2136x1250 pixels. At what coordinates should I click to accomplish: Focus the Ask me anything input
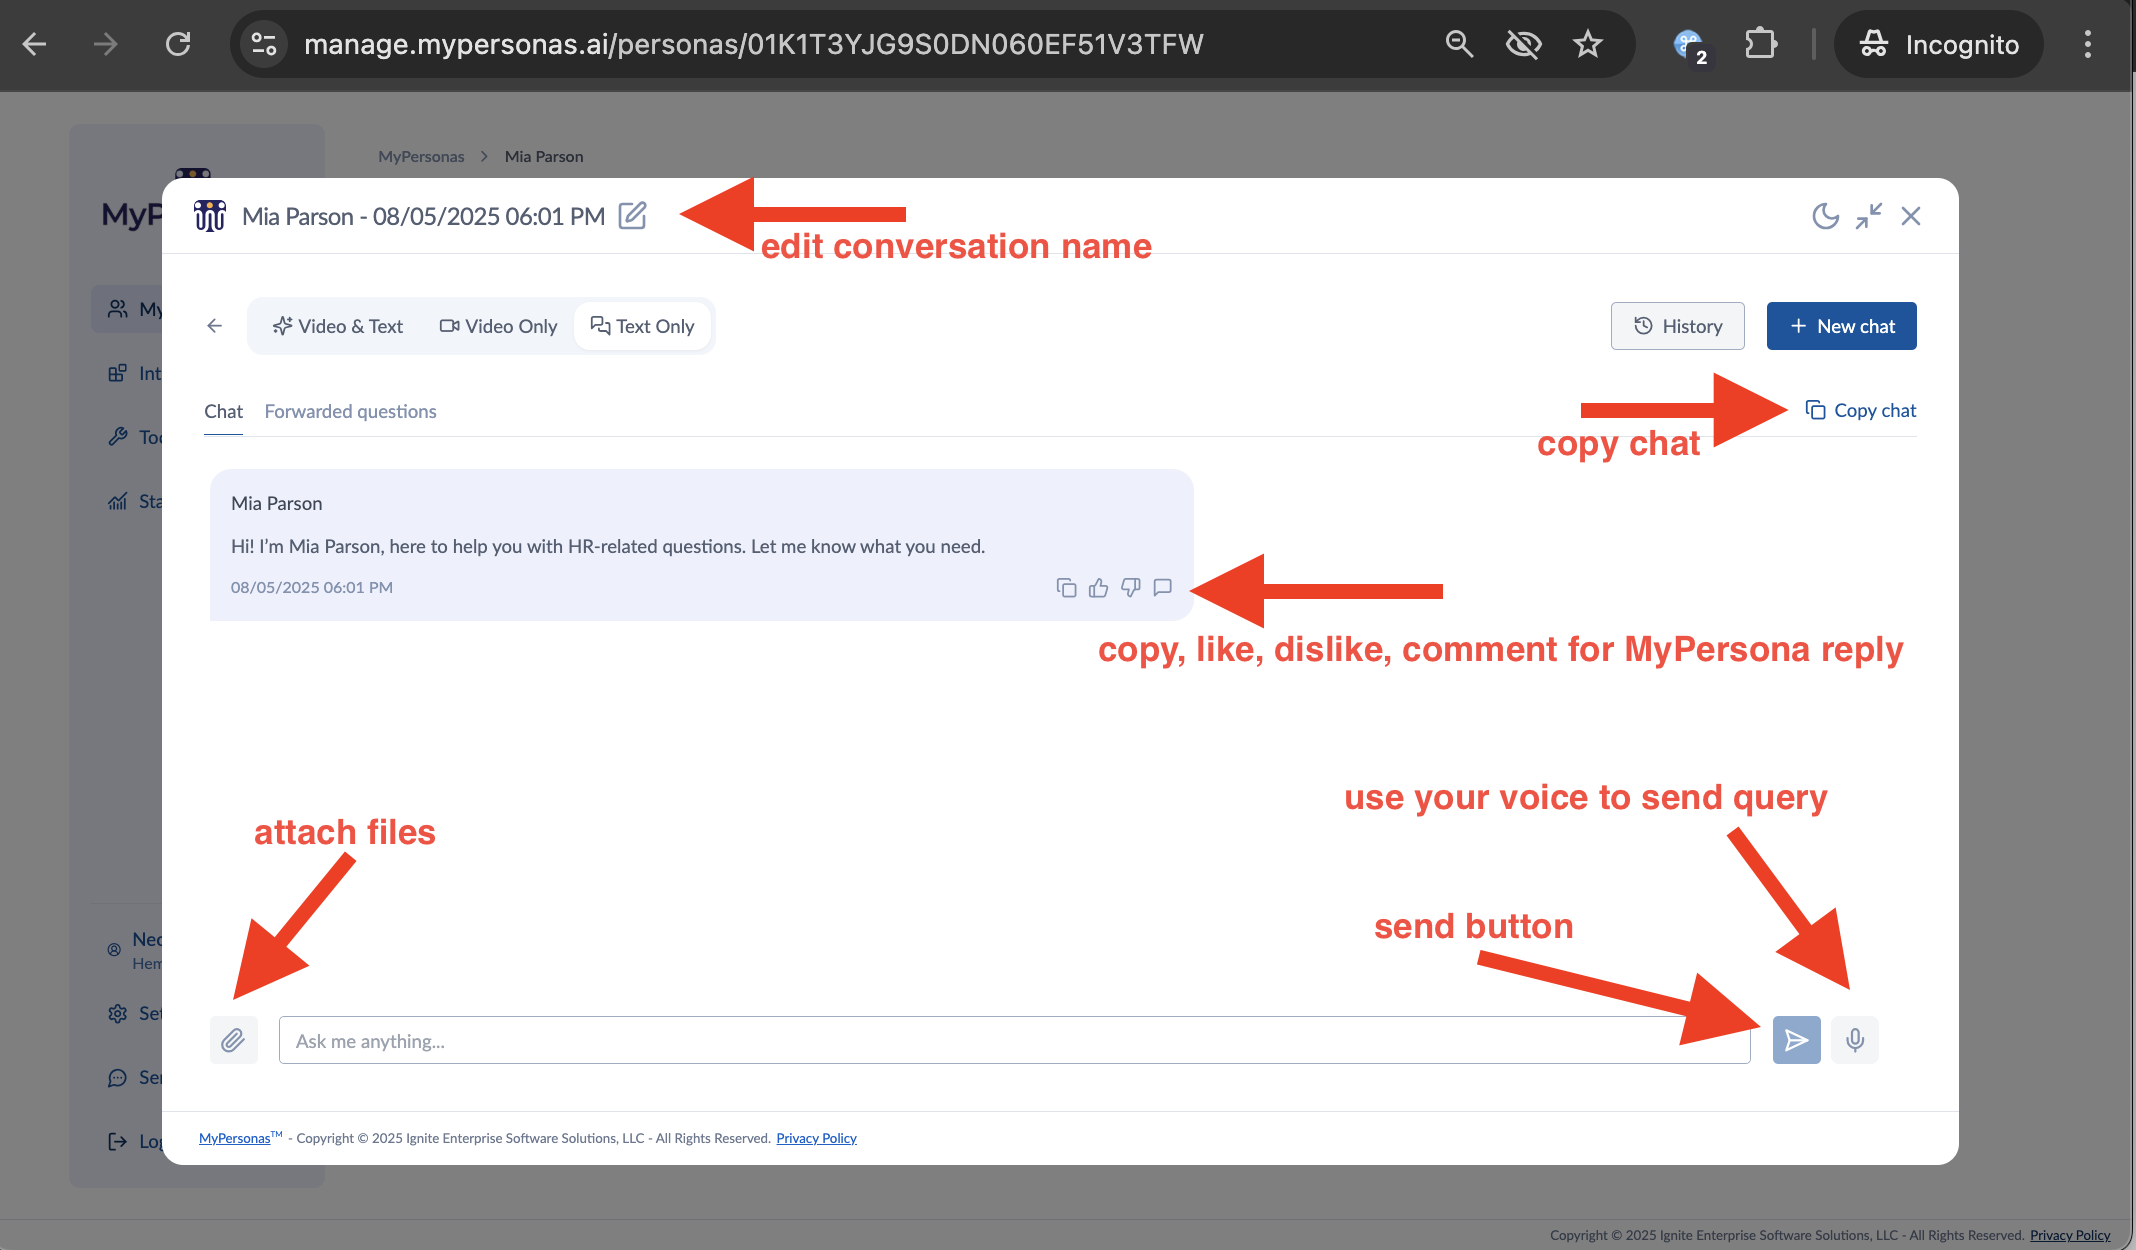(1014, 1040)
